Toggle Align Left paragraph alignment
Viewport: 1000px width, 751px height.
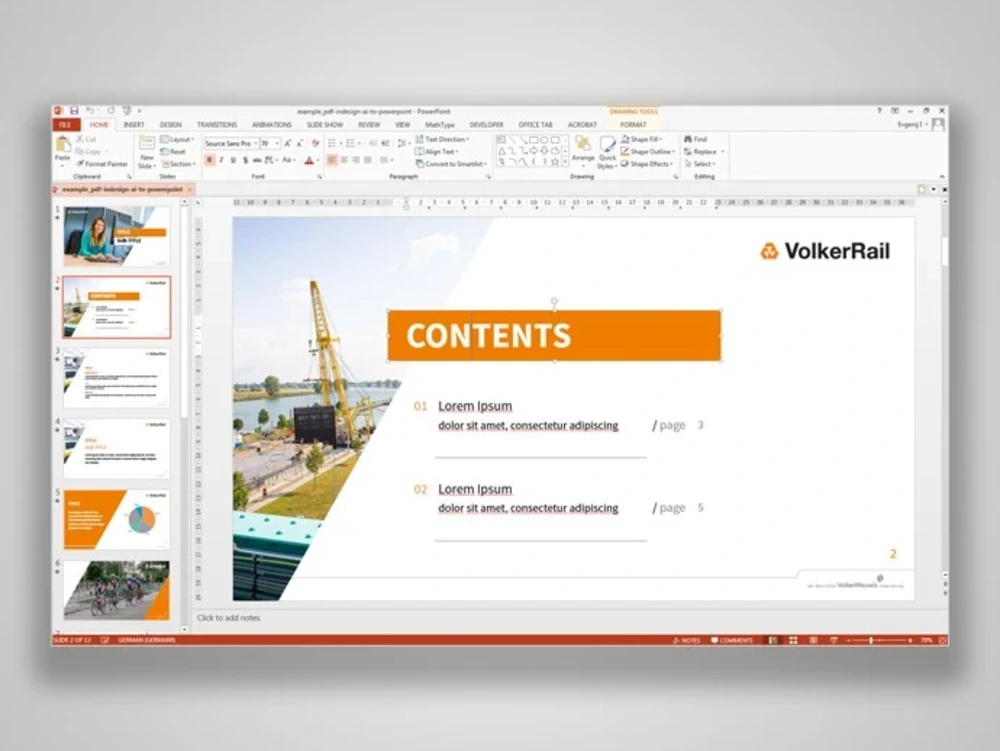332,160
